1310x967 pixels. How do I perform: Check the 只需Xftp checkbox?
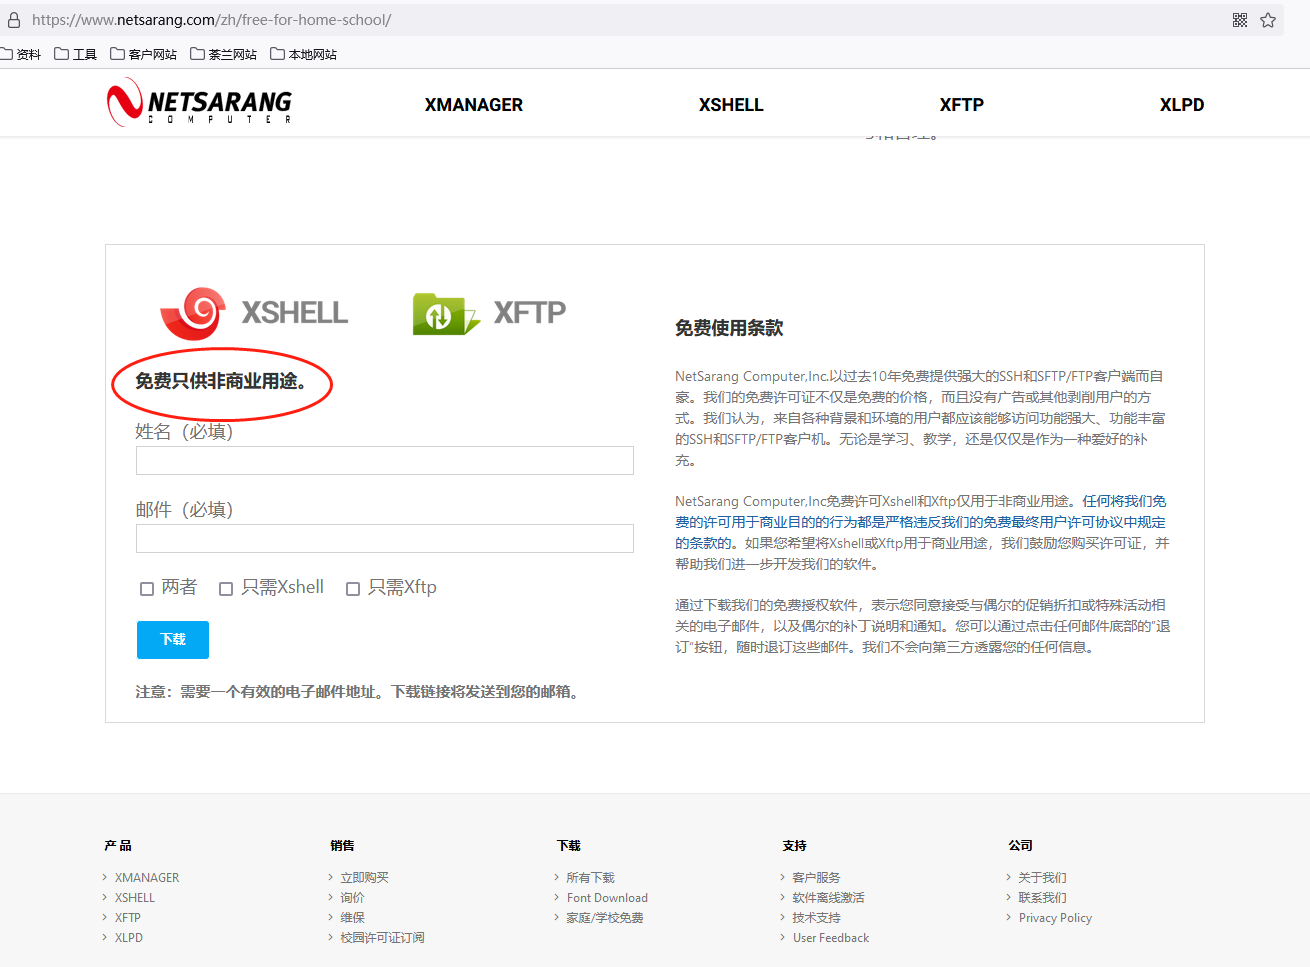(353, 589)
